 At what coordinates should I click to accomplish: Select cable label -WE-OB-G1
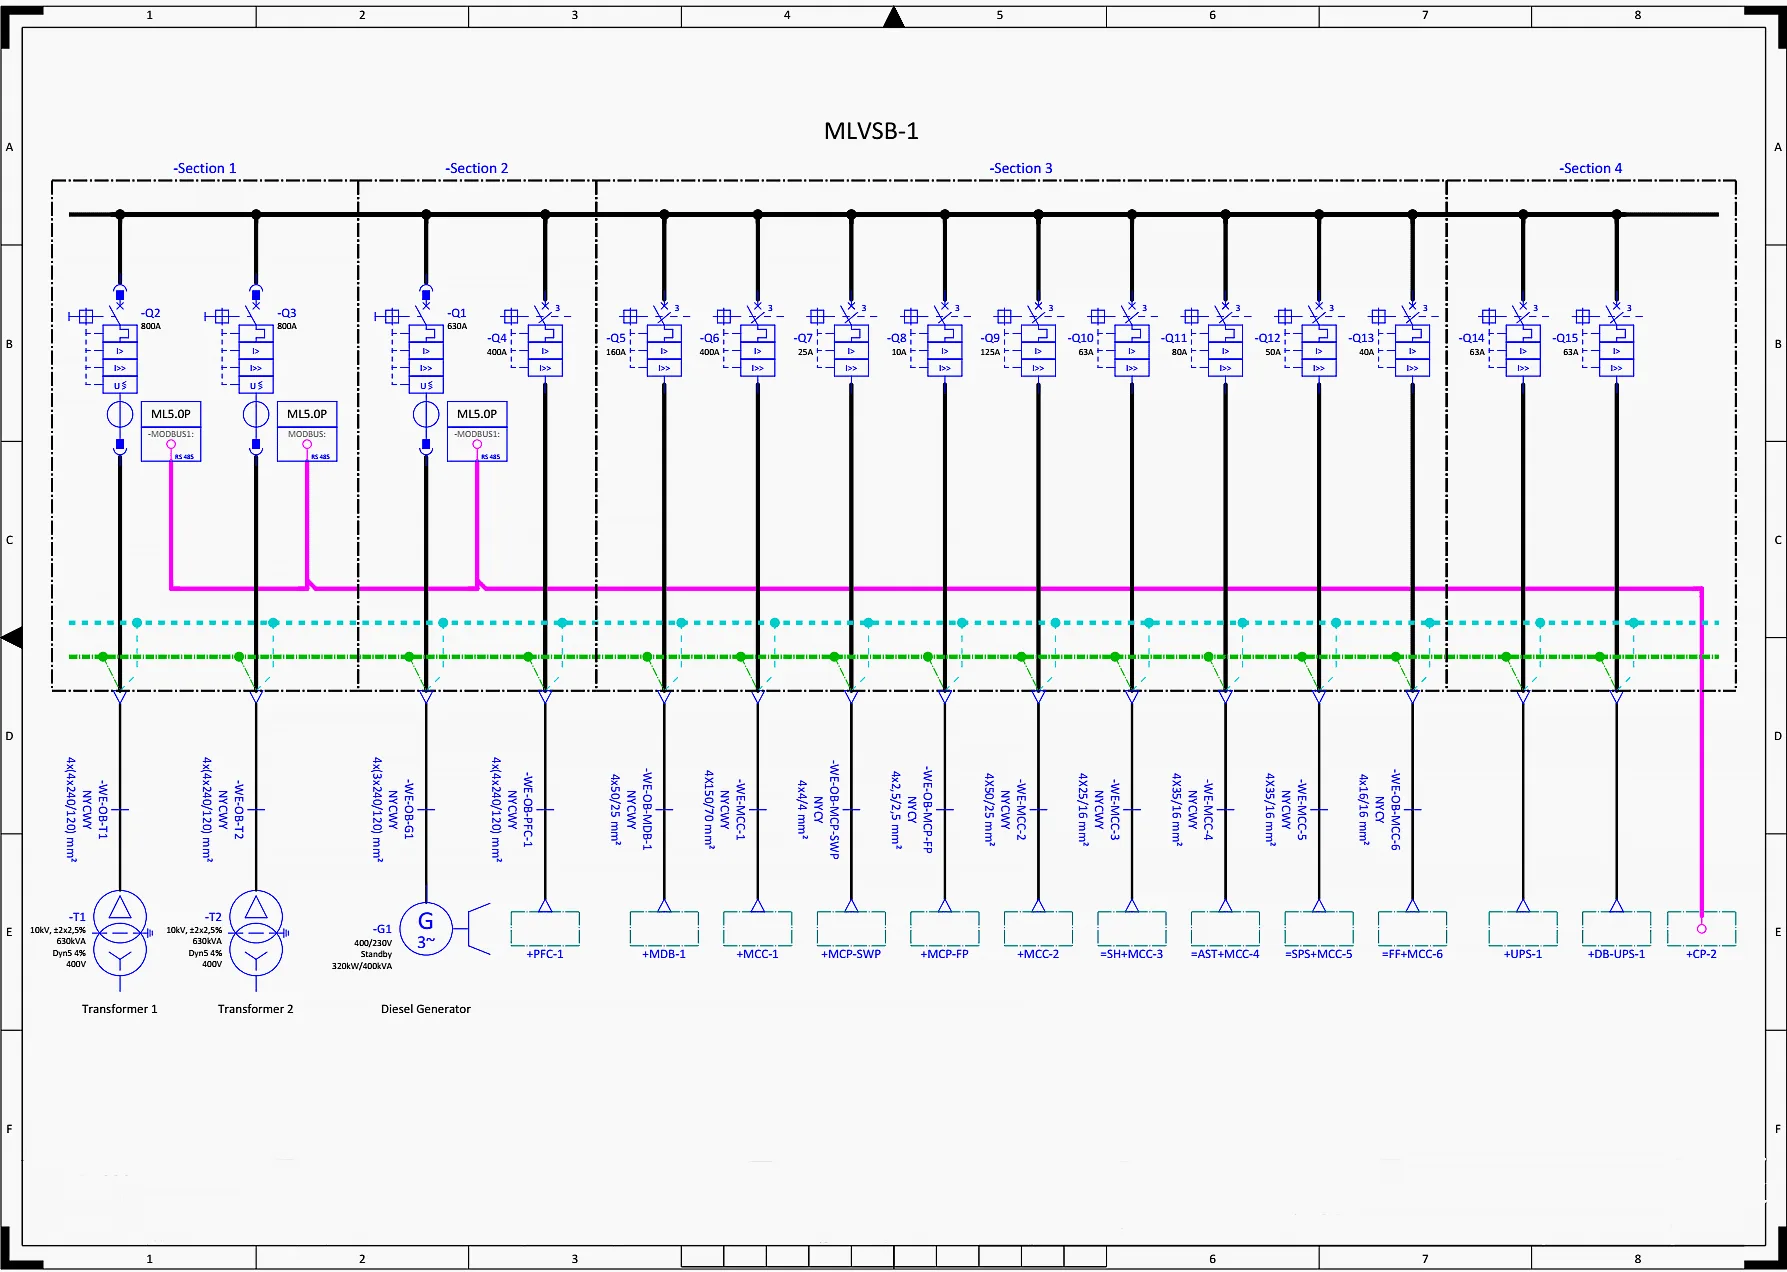tap(408, 810)
